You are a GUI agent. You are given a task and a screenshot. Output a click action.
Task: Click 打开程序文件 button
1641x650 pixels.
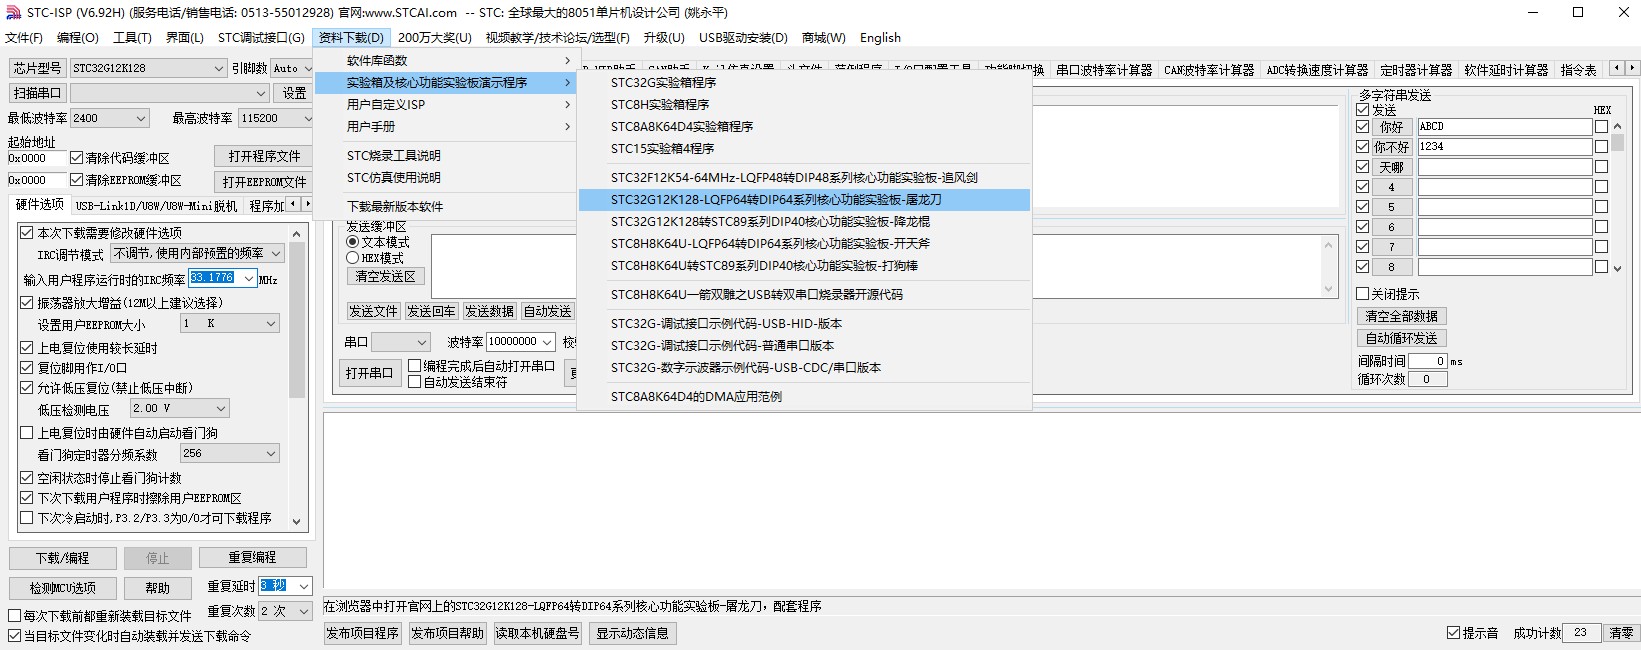pos(264,157)
